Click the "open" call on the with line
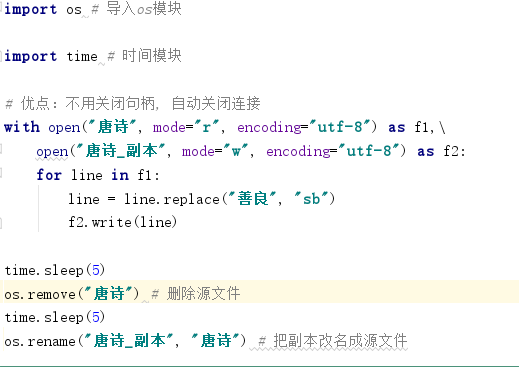Viewport: 519px width, 370px height. click(64, 127)
